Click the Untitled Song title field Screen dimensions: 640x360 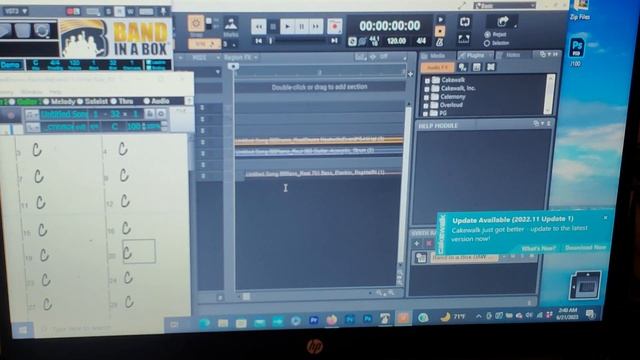[65, 114]
